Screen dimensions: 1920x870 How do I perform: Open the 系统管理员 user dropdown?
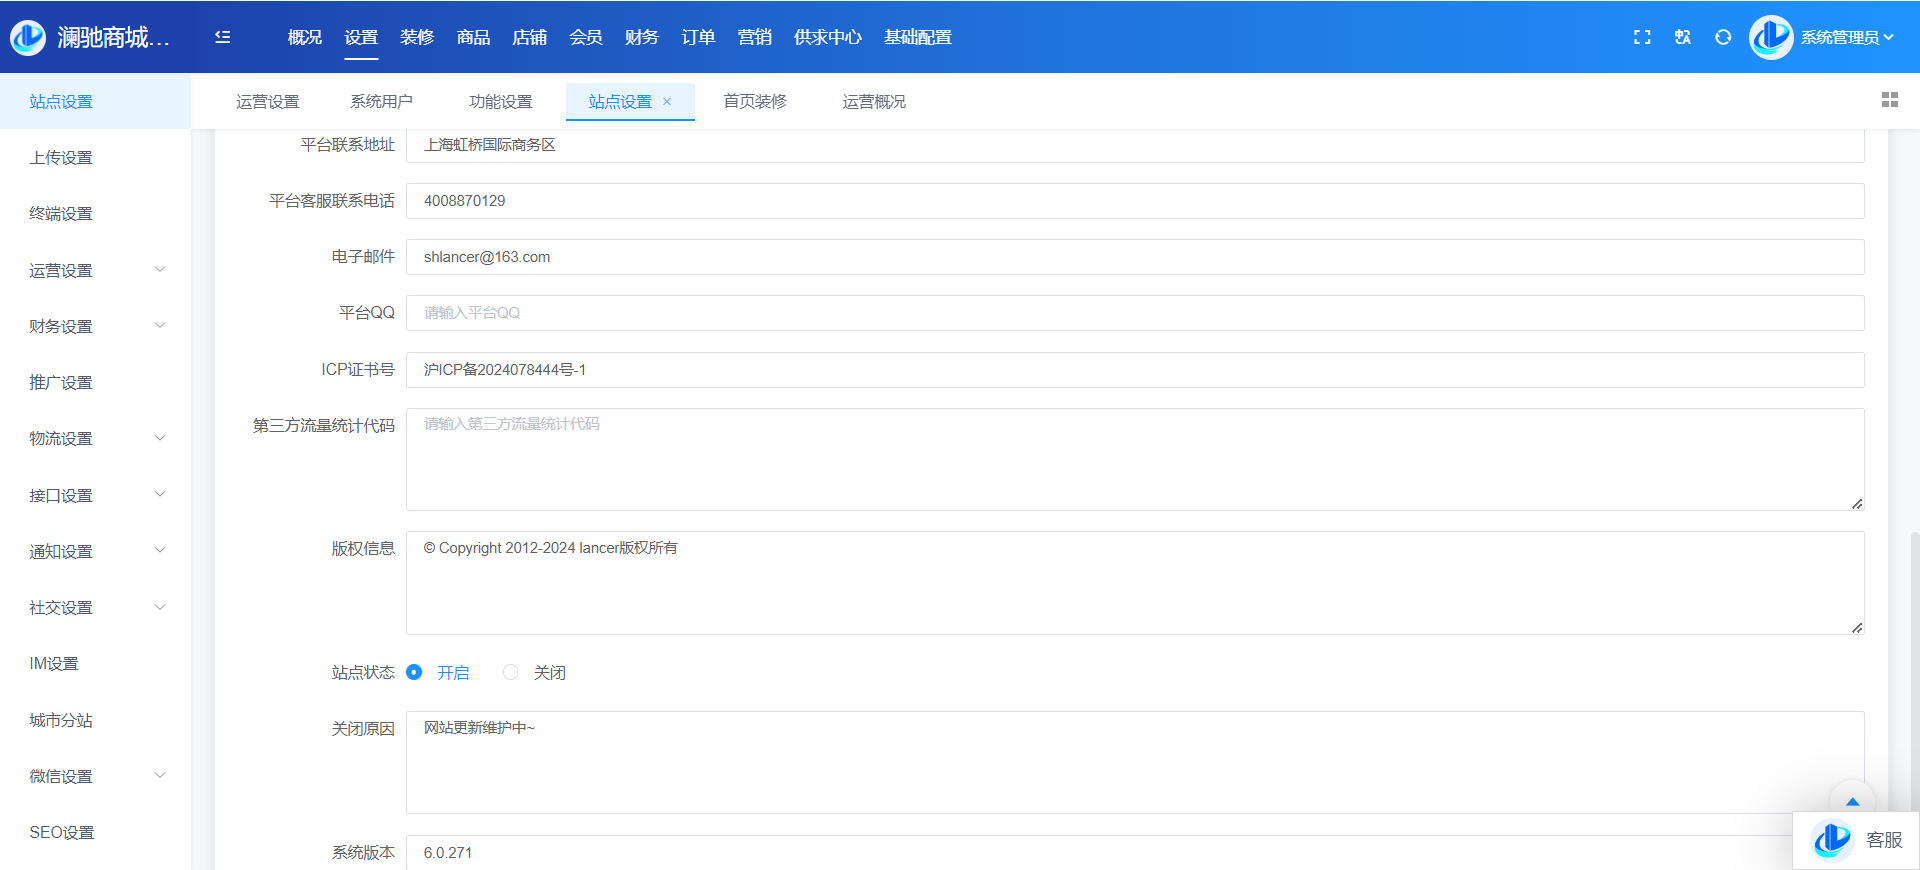(x=1845, y=37)
